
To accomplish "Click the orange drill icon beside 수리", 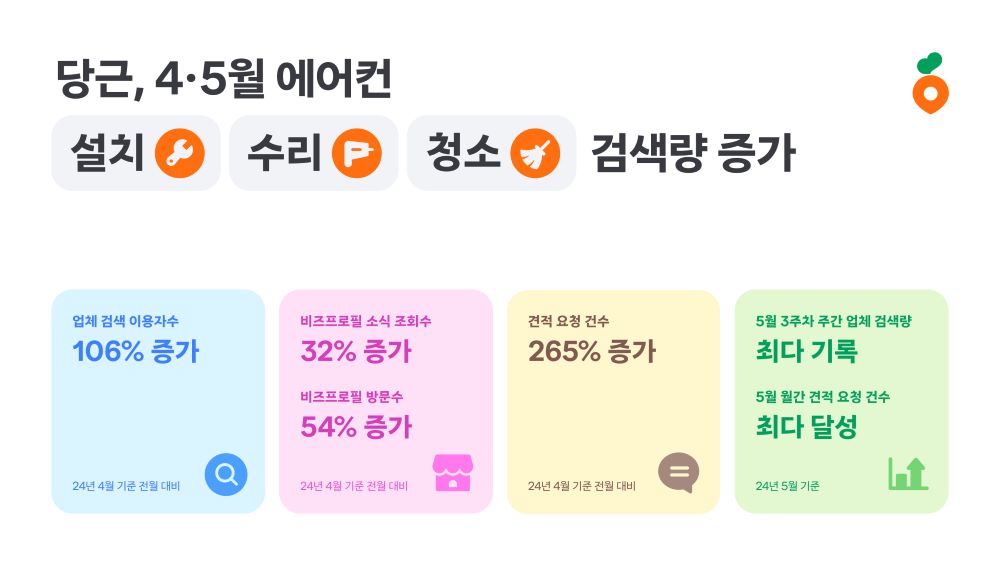I will (x=357, y=153).
